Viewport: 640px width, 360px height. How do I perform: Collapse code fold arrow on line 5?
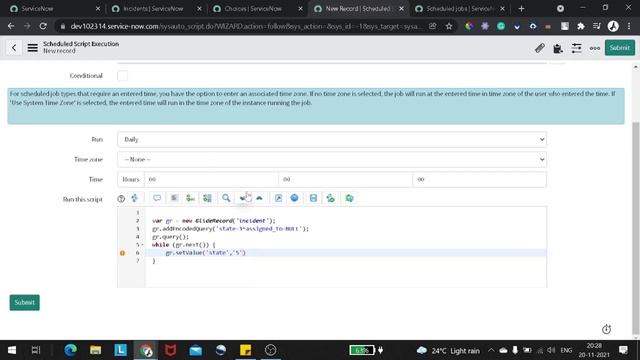click(142, 245)
